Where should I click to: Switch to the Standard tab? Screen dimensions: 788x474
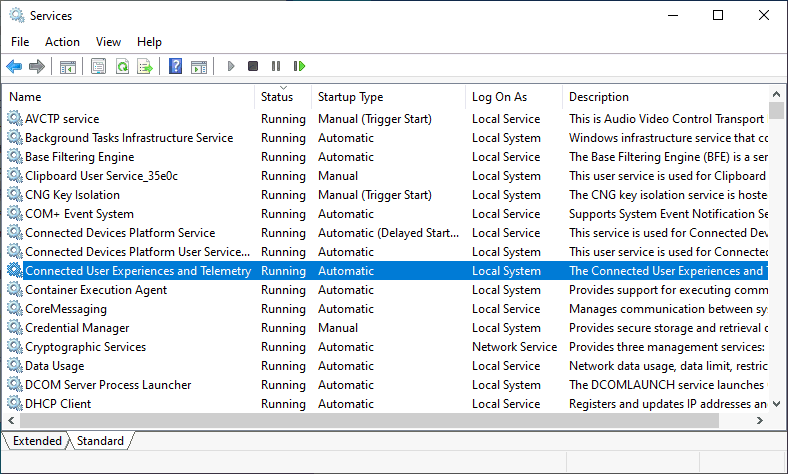pyautogui.click(x=100, y=441)
